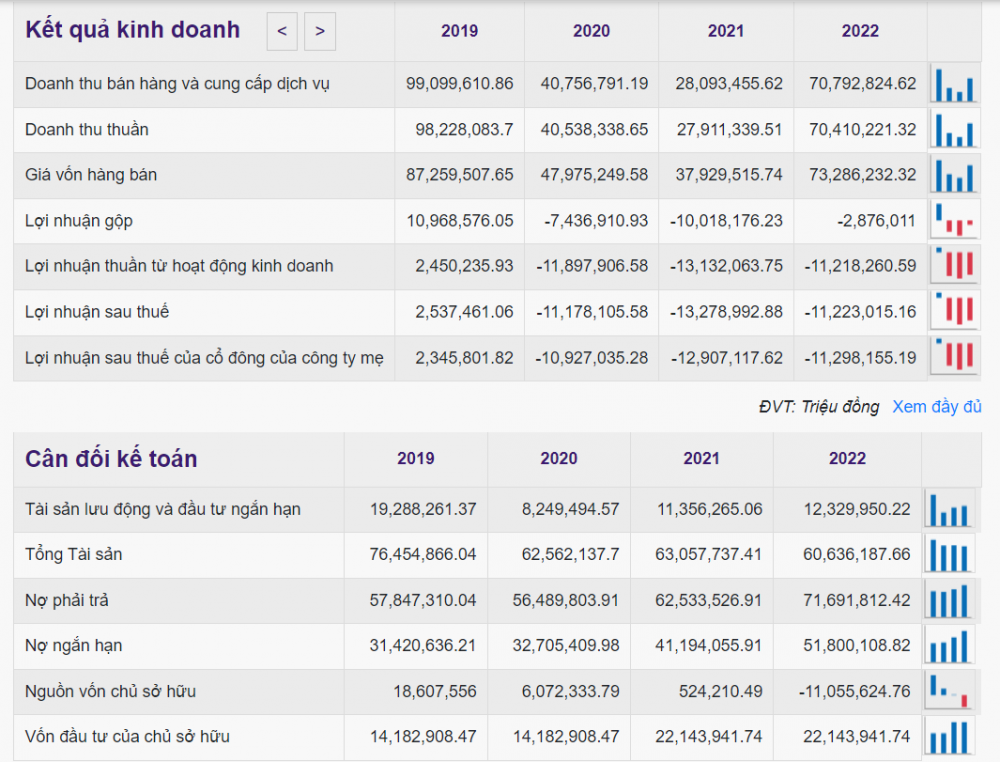Open chart icon for Doanh thu bán hàng row
The height and width of the screenshot is (762, 1000).
click(954, 84)
